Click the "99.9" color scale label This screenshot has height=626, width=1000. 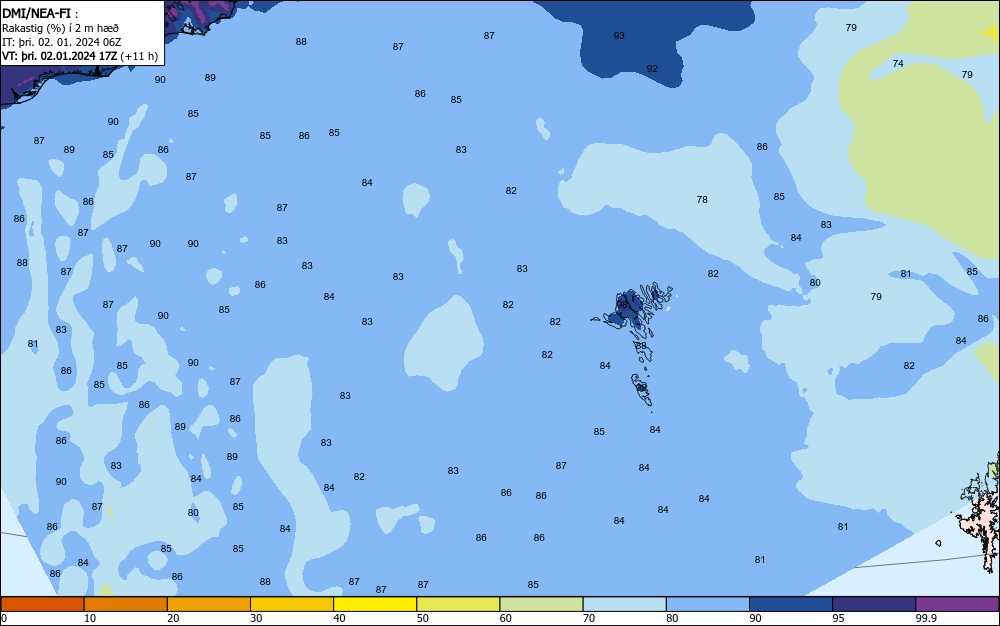click(x=926, y=618)
